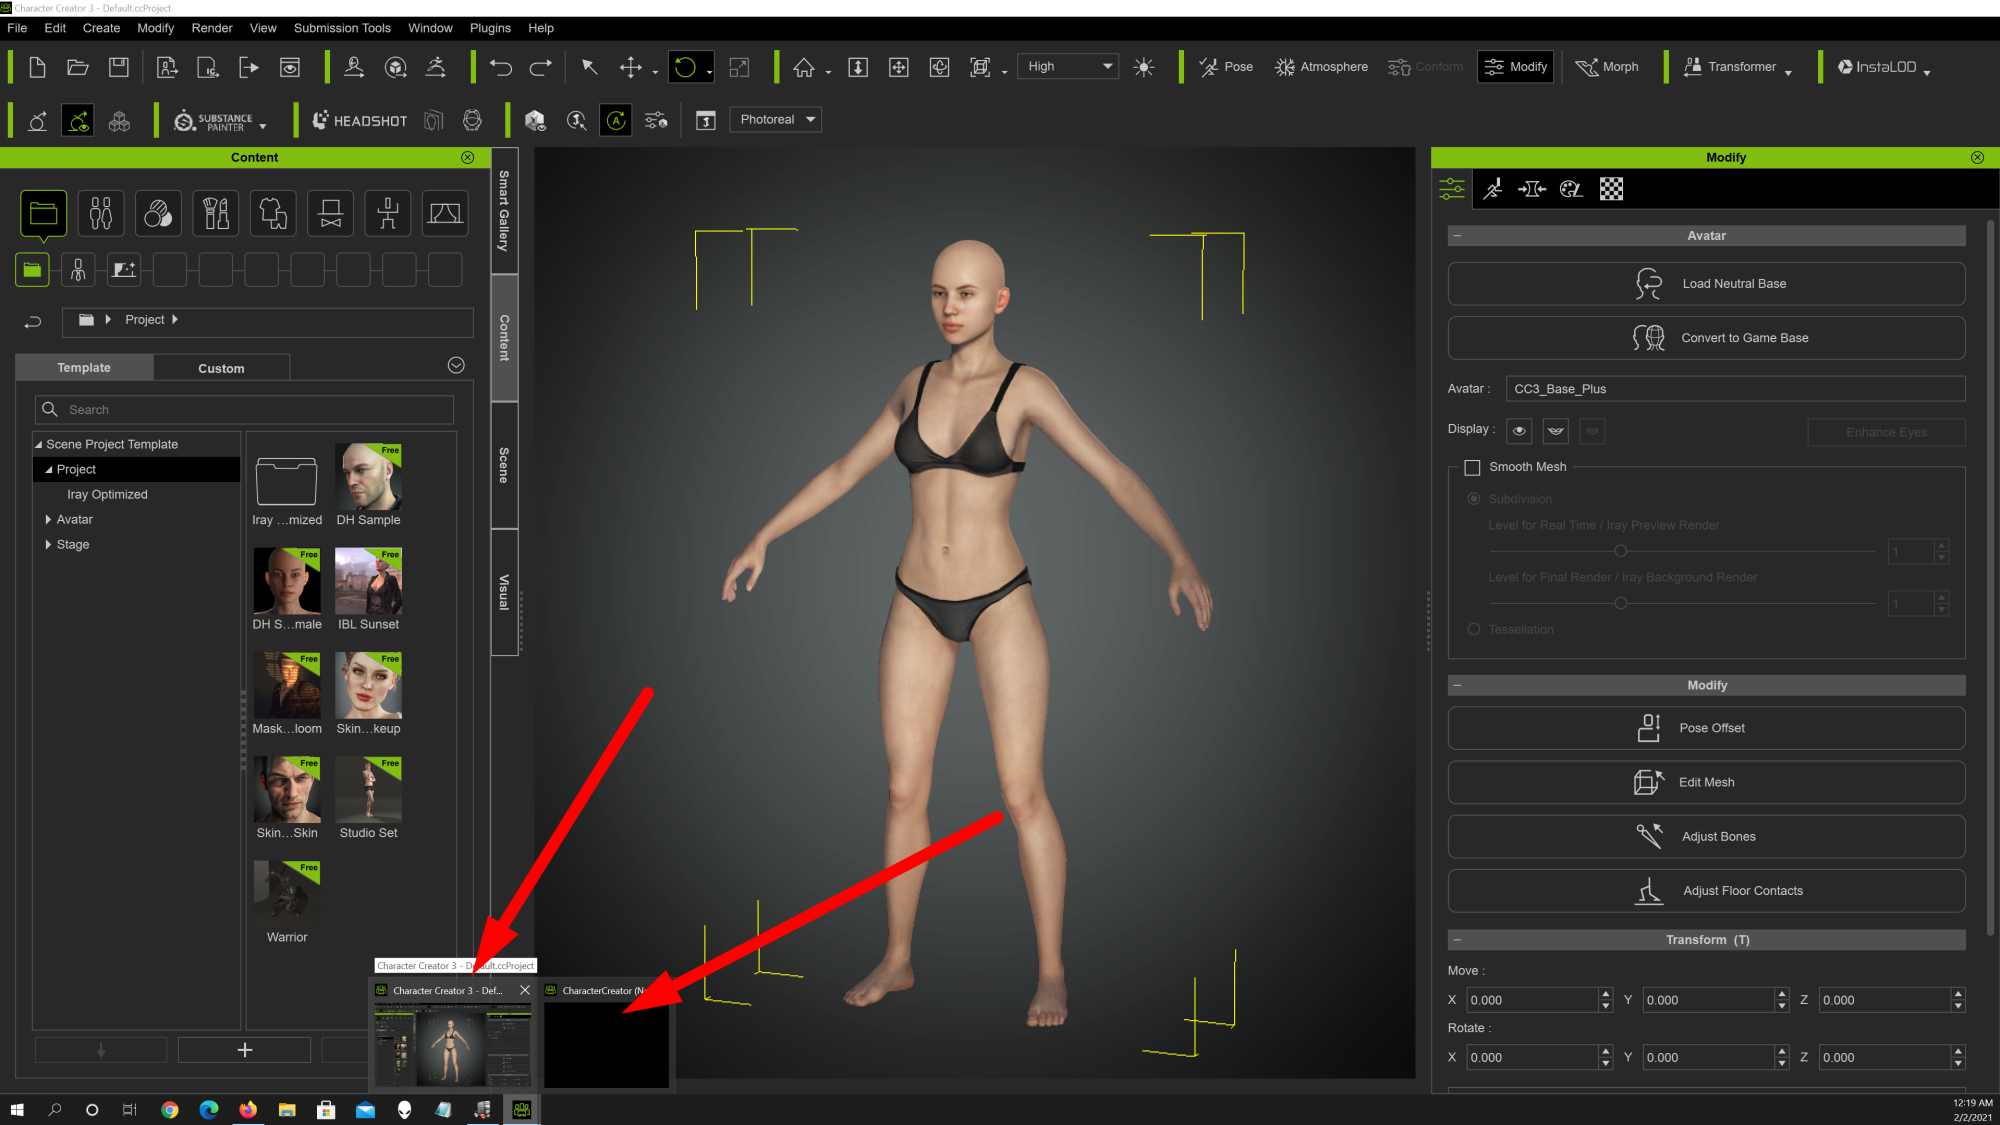
Task: Open the Cloth content category icon
Action: point(273,213)
